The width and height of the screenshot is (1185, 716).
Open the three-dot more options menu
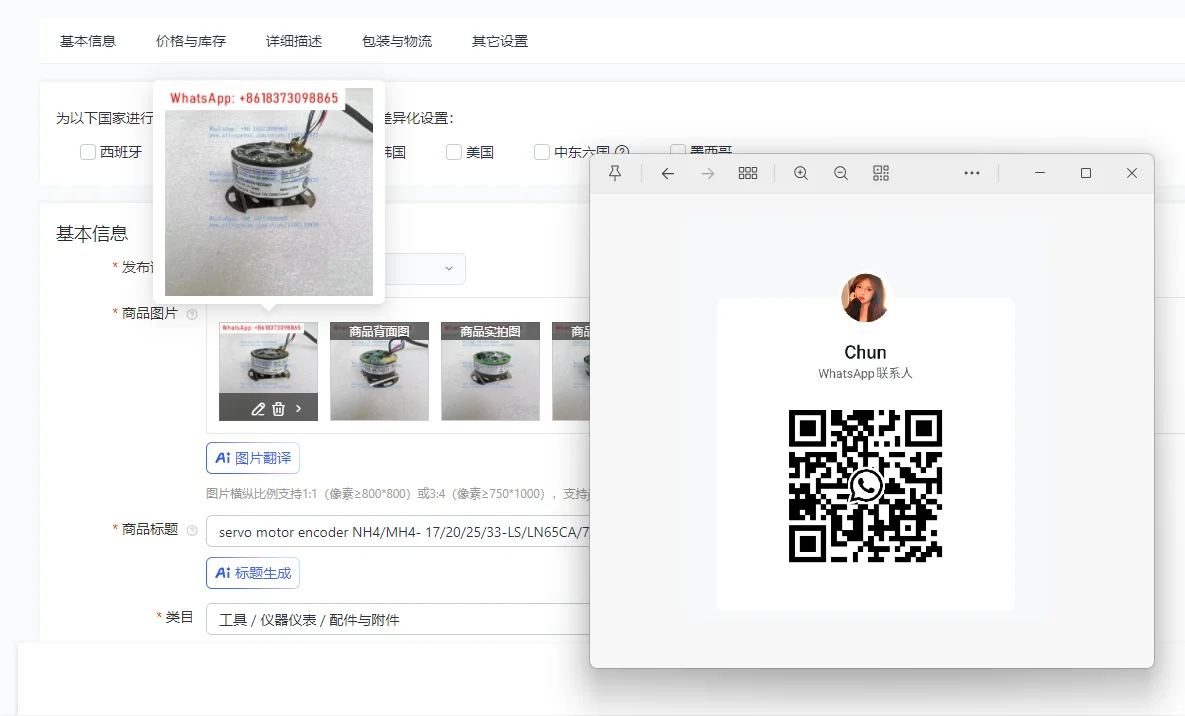(x=972, y=173)
